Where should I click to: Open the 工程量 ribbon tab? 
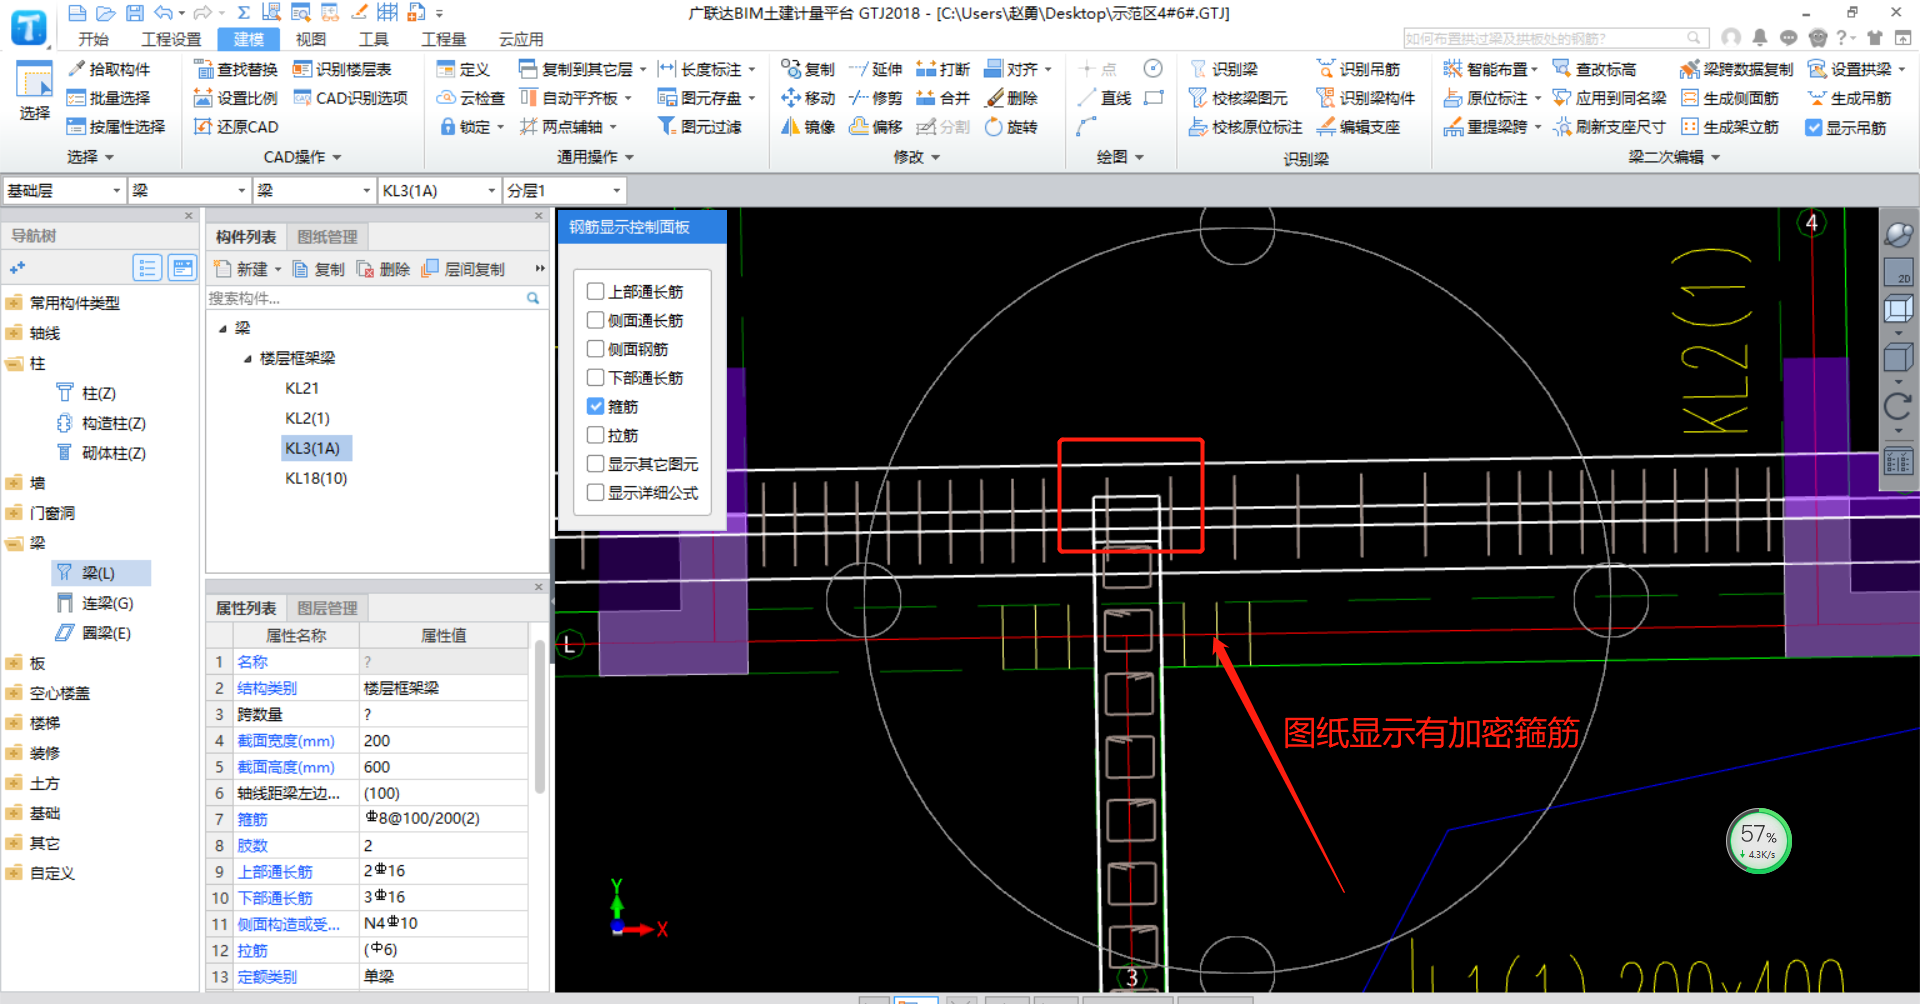tap(443, 39)
